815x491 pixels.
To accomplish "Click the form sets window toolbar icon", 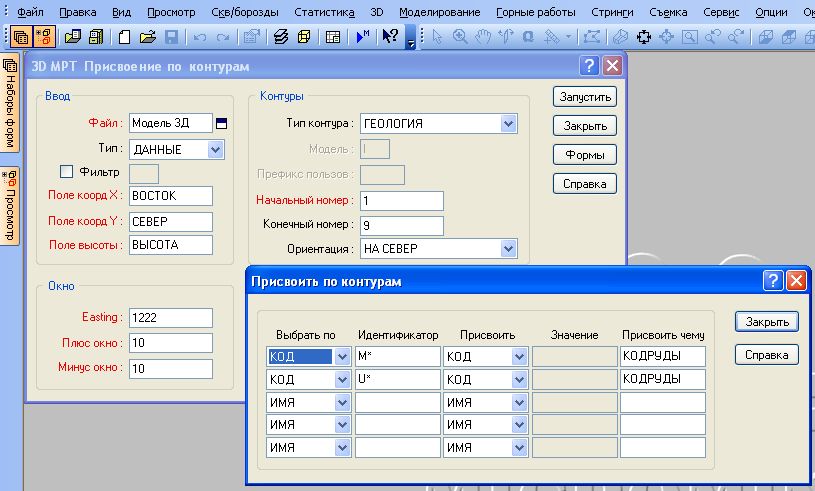I will click(21, 37).
